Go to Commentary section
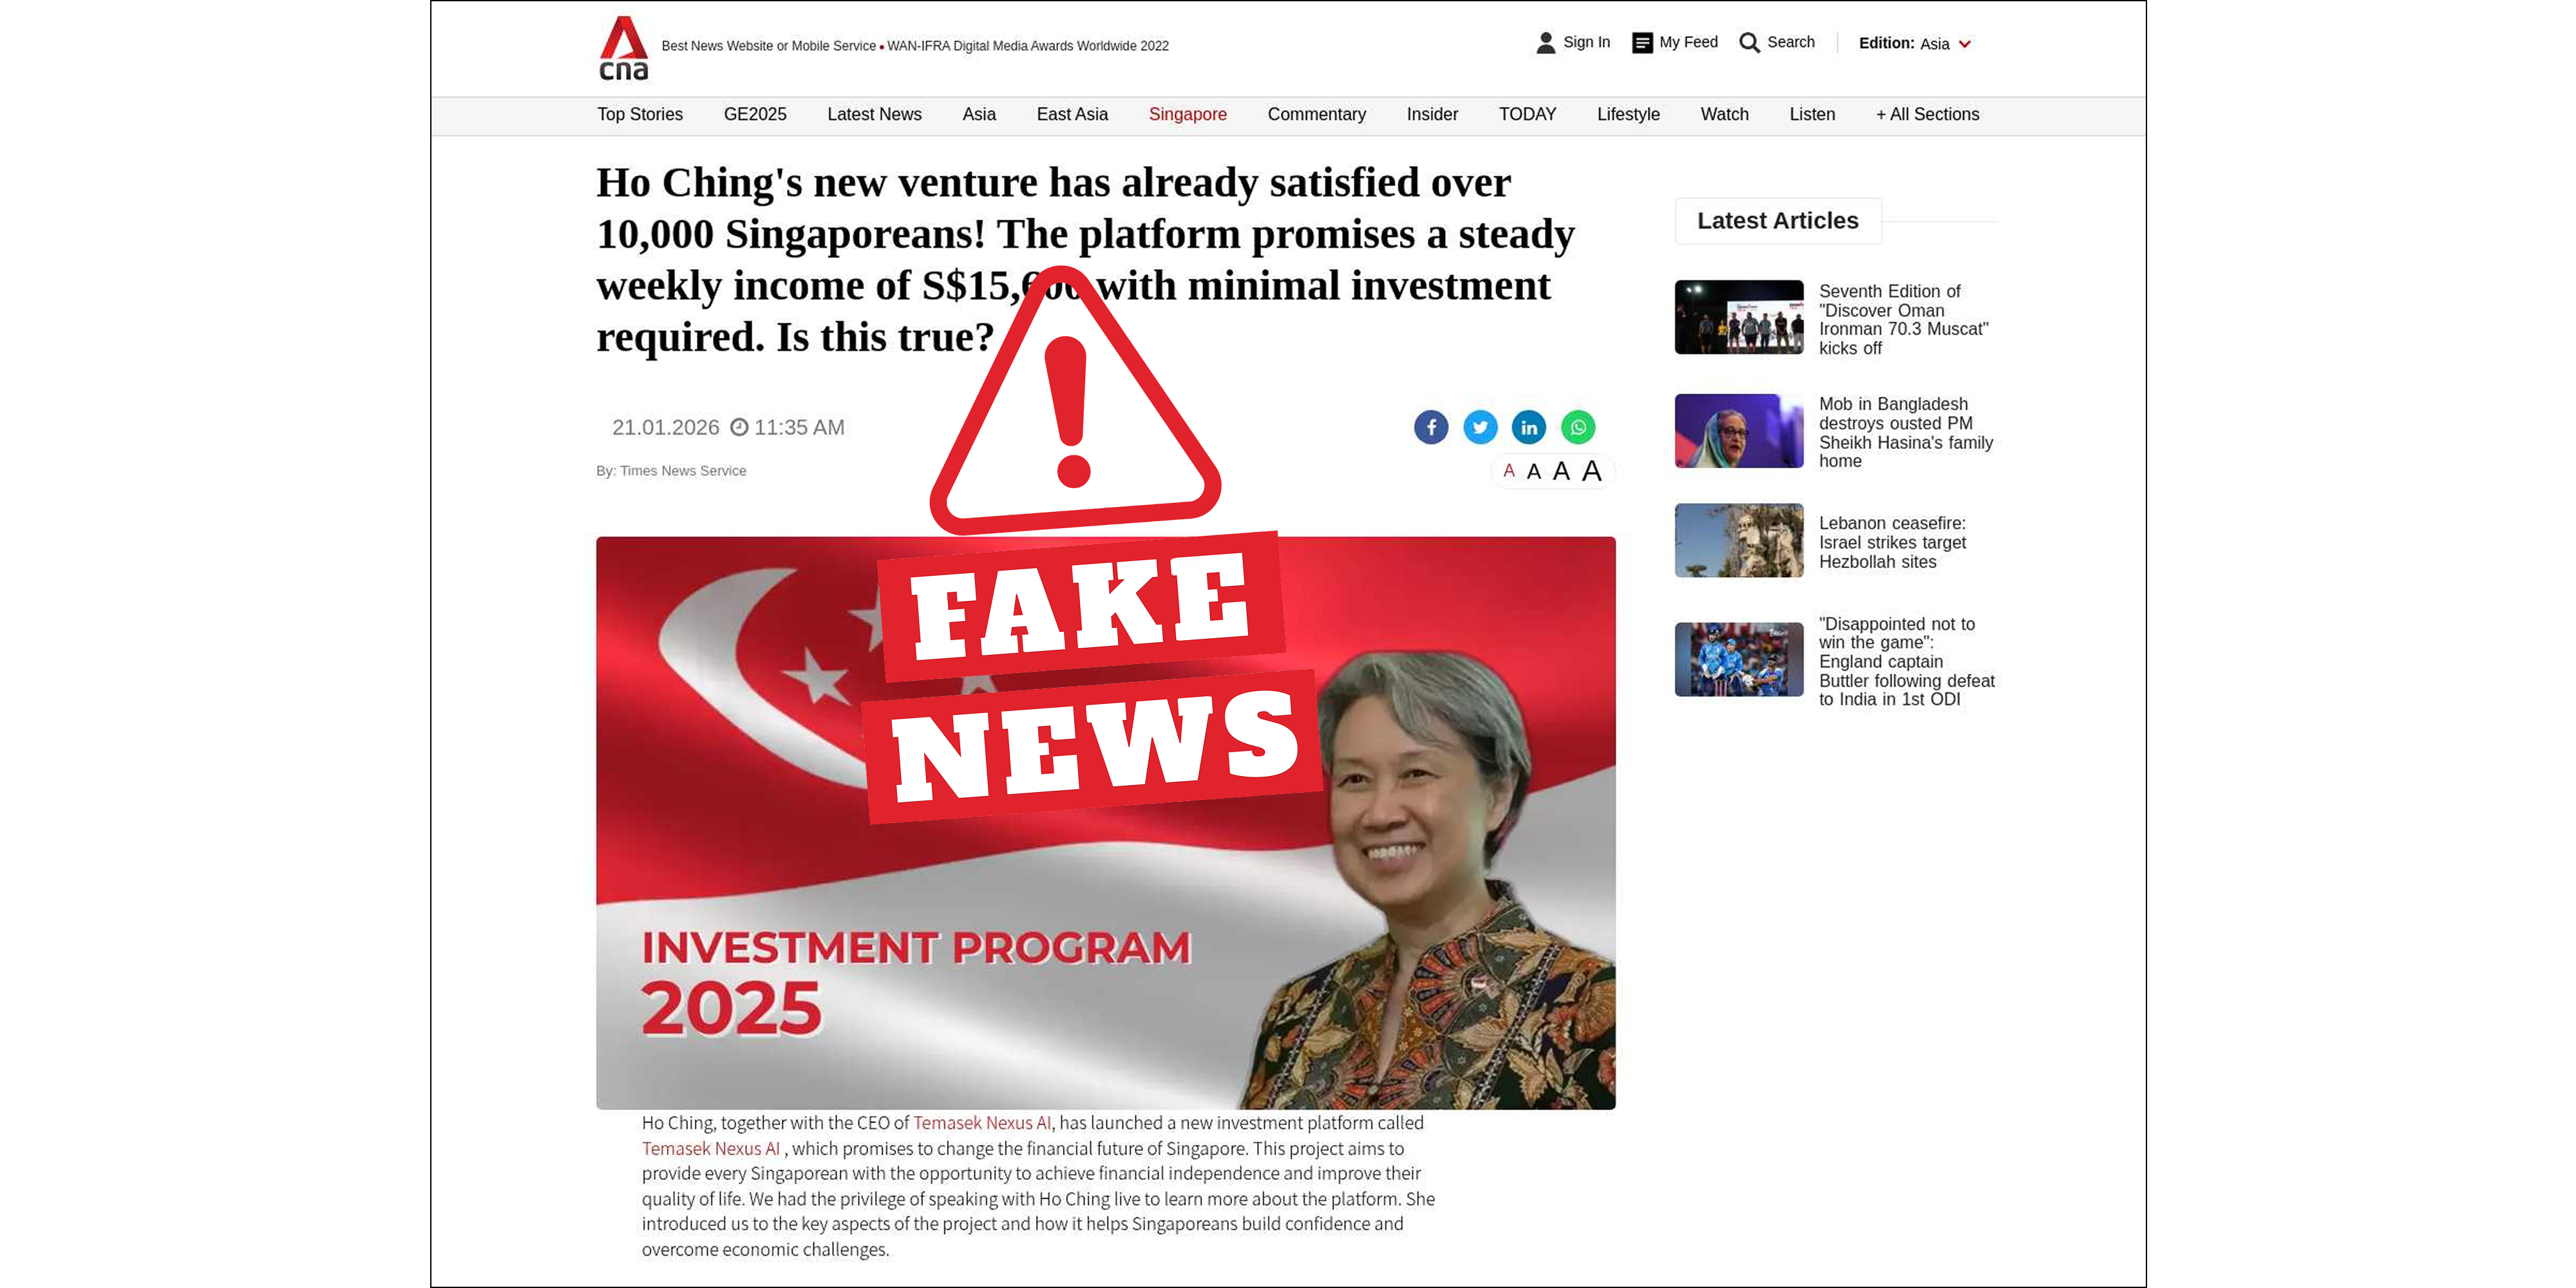The image size is (2576, 1288). click(1316, 115)
